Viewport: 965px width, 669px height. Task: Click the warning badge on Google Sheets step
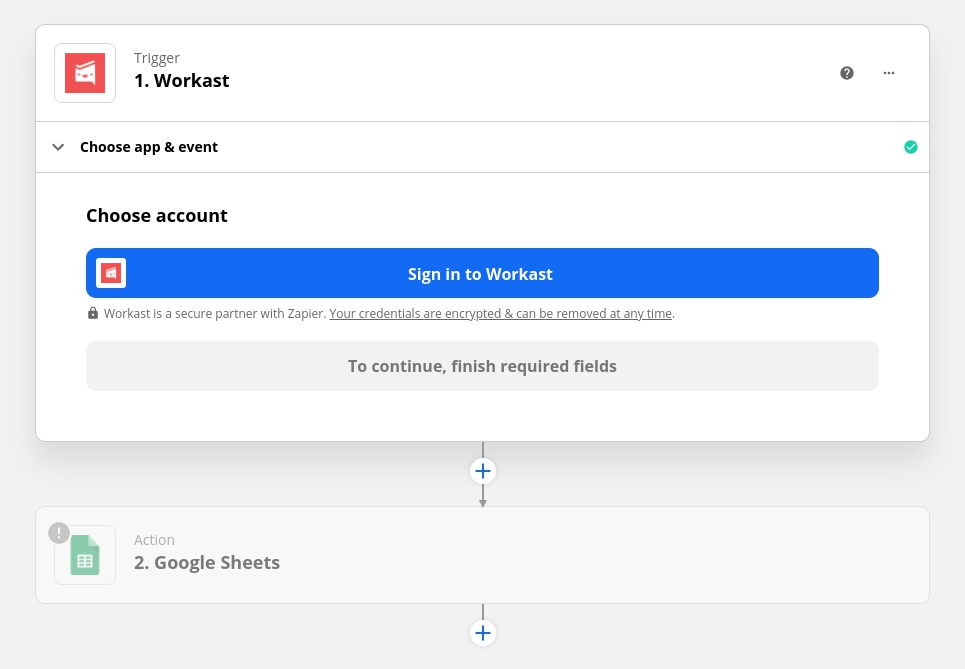point(59,533)
